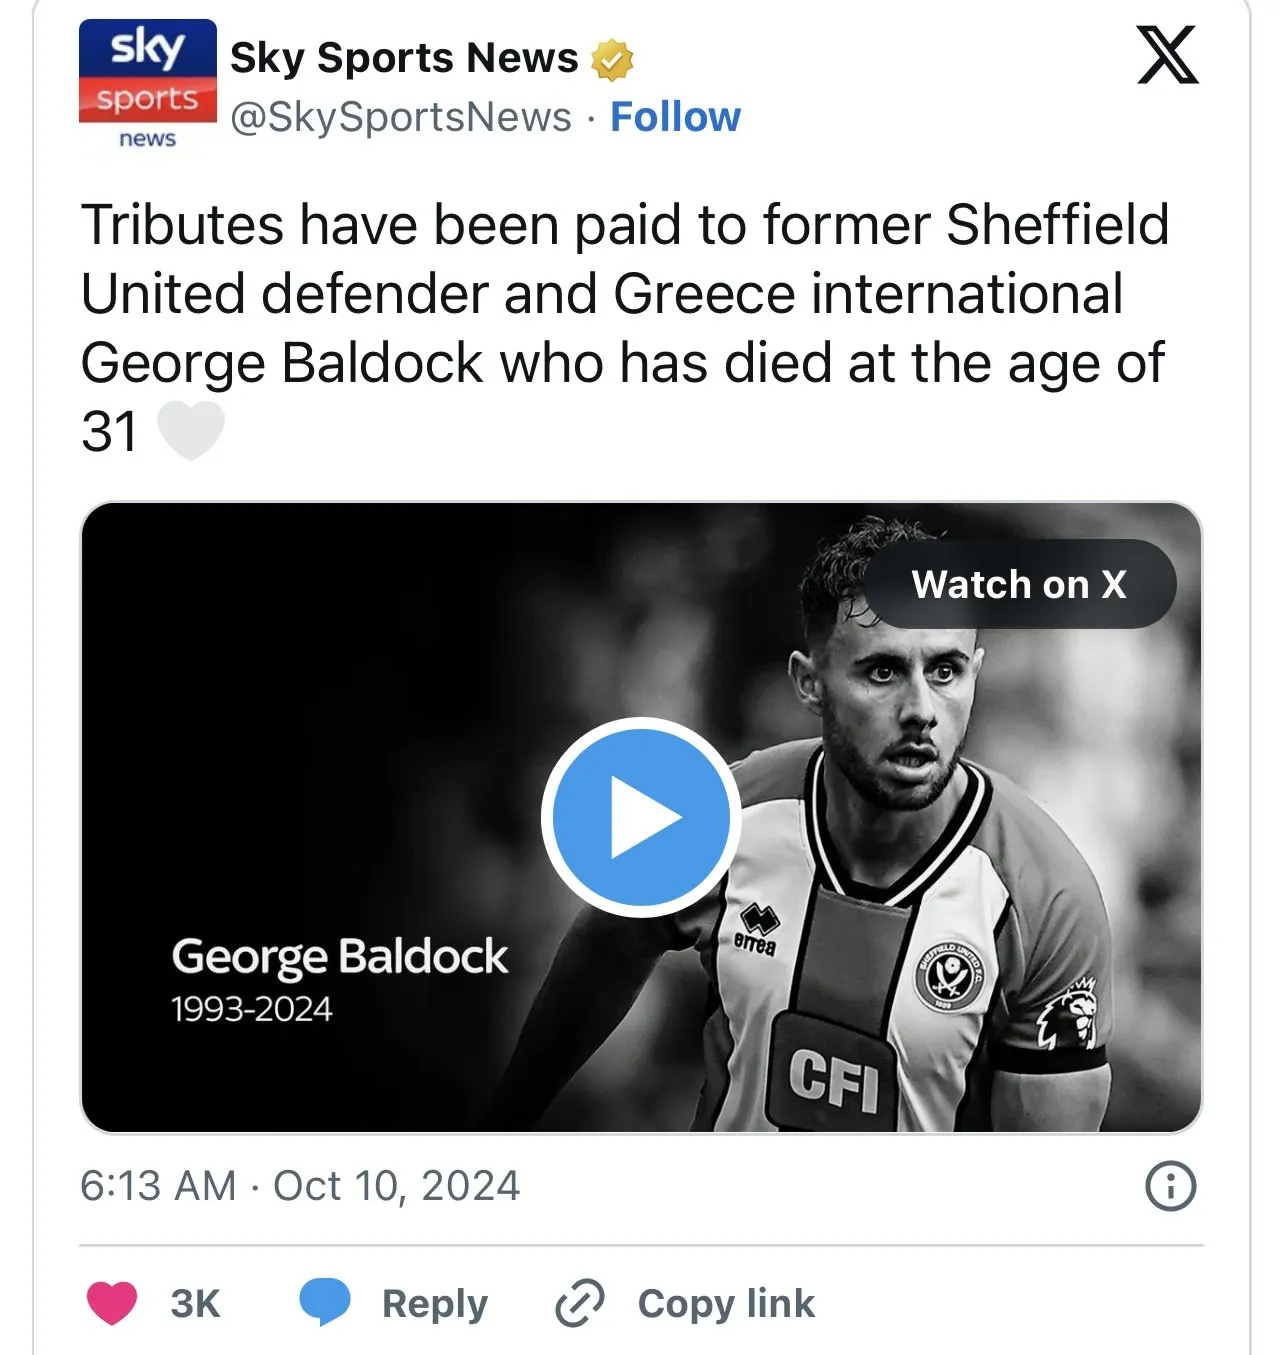Open the @SkySportsNews handle link

[x=400, y=117]
